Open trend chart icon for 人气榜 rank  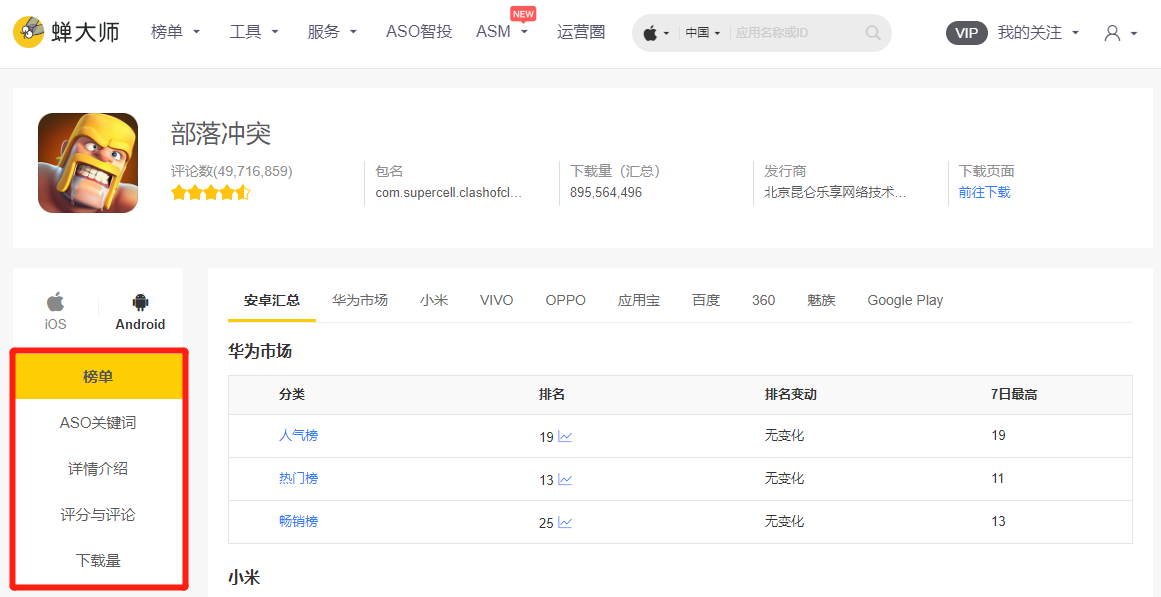565,437
